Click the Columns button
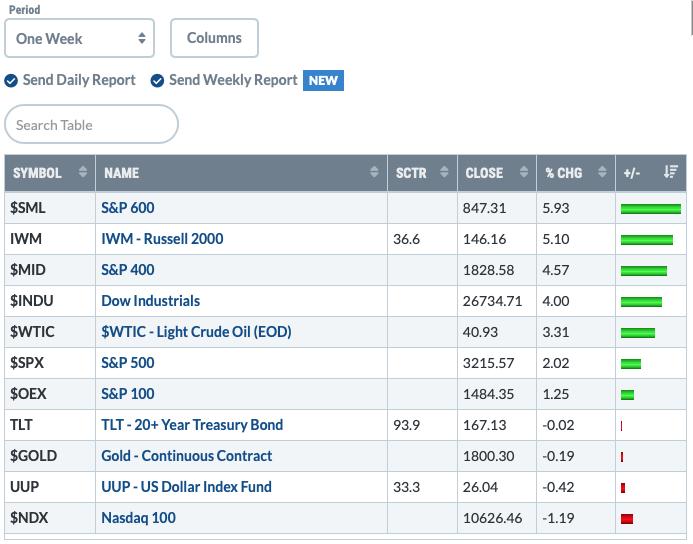693x544 pixels. (214, 38)
